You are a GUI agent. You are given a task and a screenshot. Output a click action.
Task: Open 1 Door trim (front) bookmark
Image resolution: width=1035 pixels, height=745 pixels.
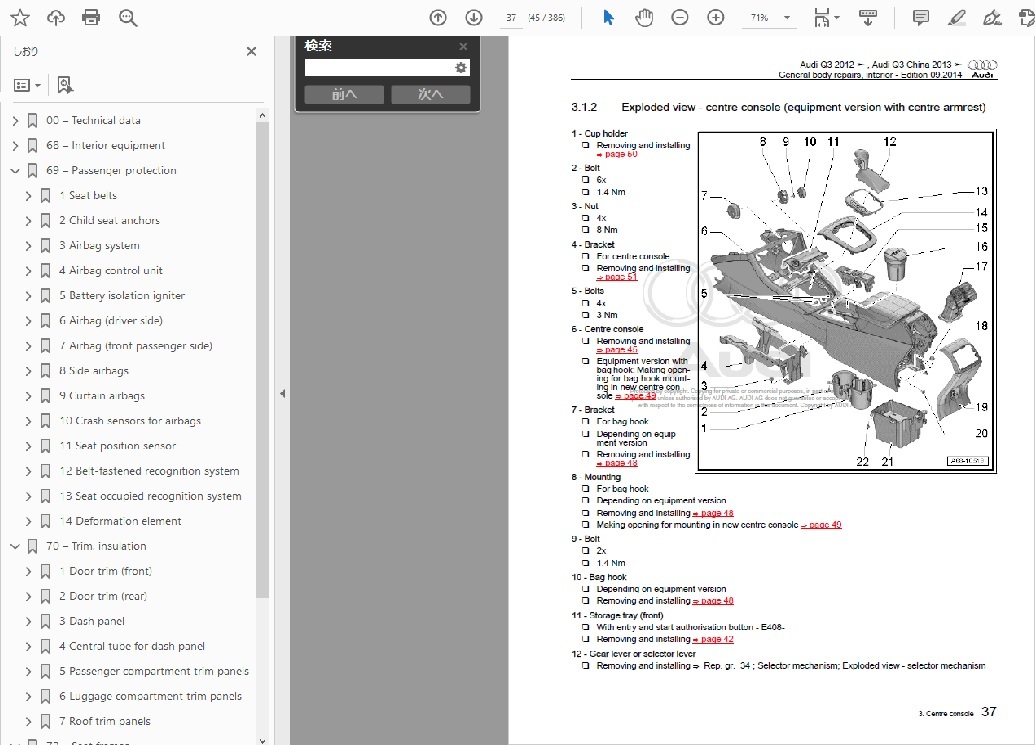click(x=105, y=571)
